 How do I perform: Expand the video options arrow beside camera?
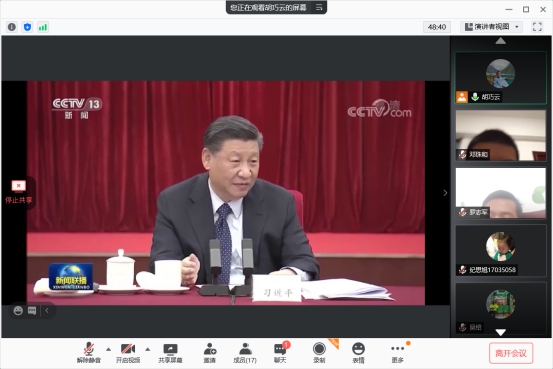148,349
